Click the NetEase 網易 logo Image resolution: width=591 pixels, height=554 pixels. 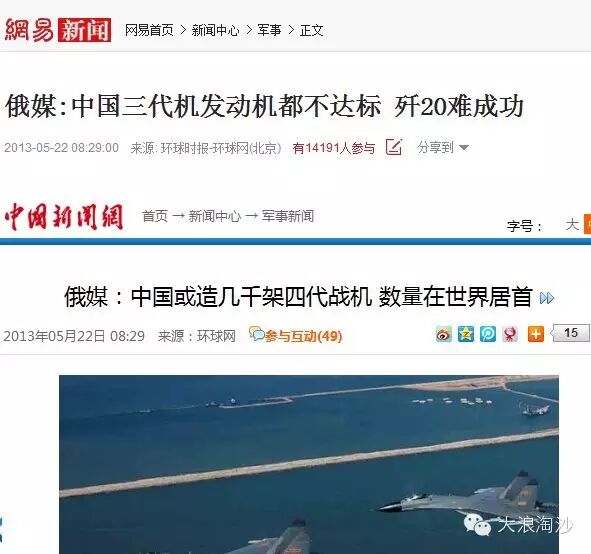[x=29, y=29]
